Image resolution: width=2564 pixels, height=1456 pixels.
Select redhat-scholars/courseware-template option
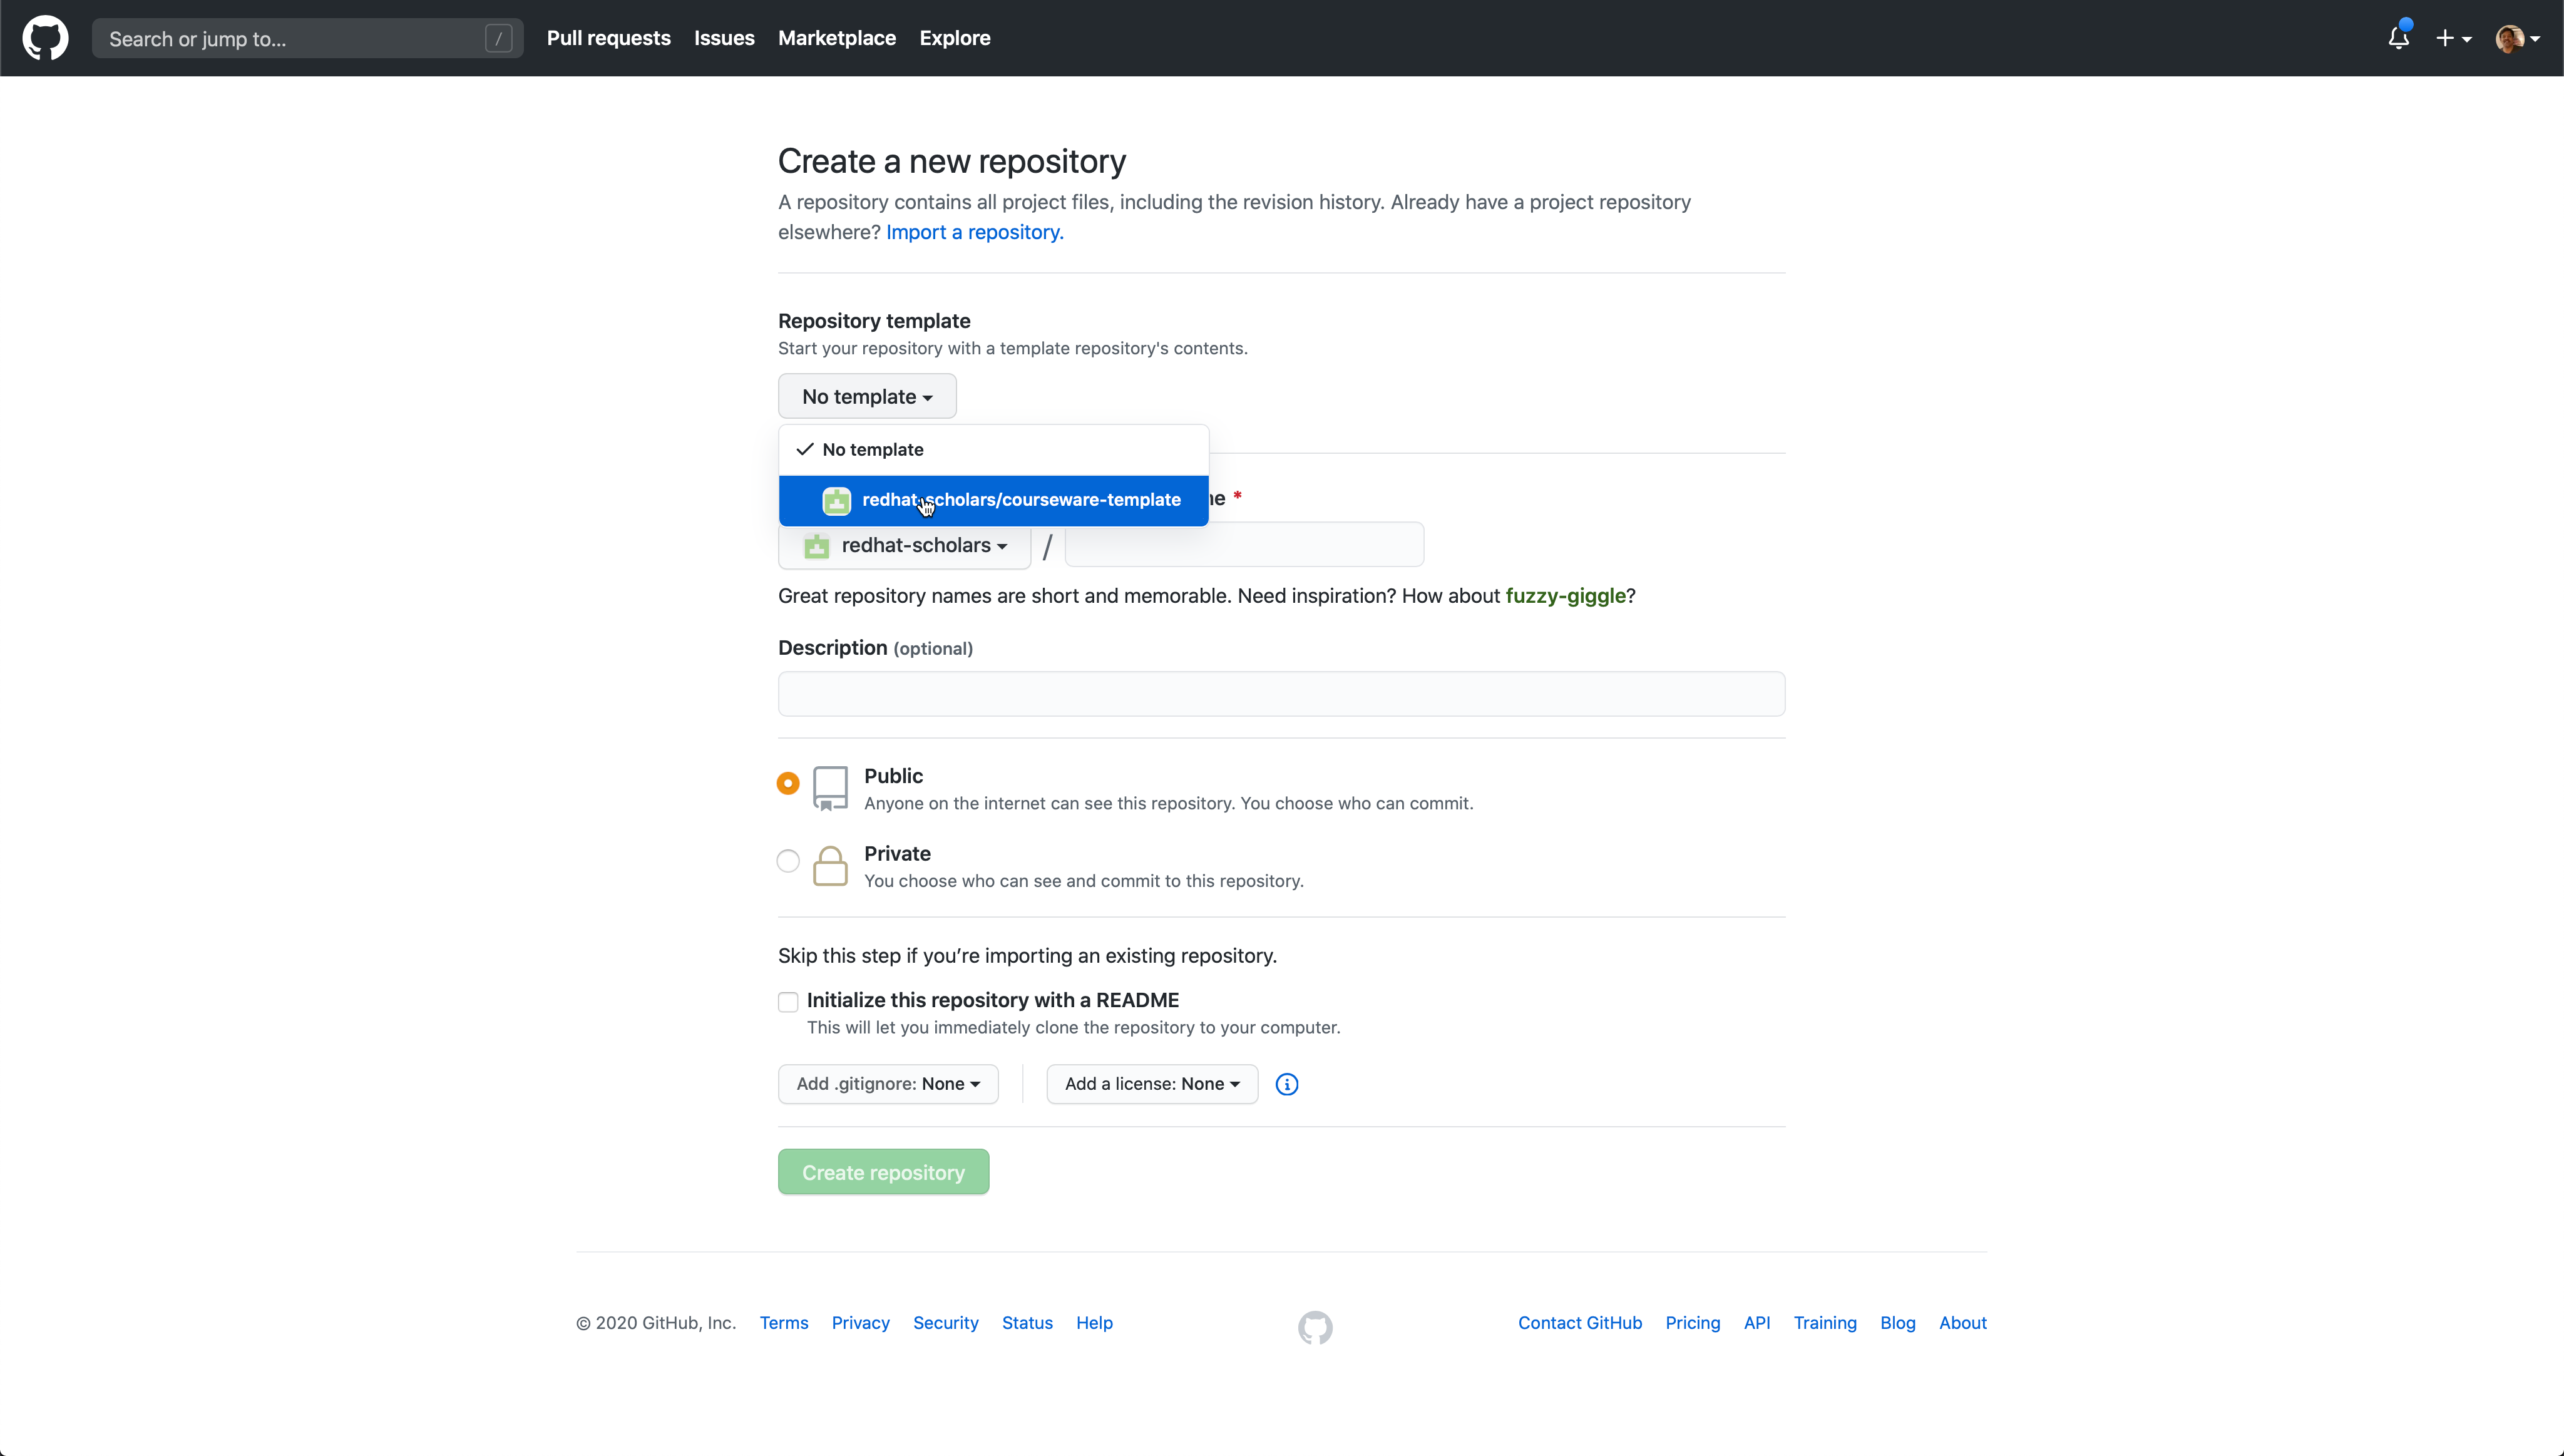click(x=993, y=500)
